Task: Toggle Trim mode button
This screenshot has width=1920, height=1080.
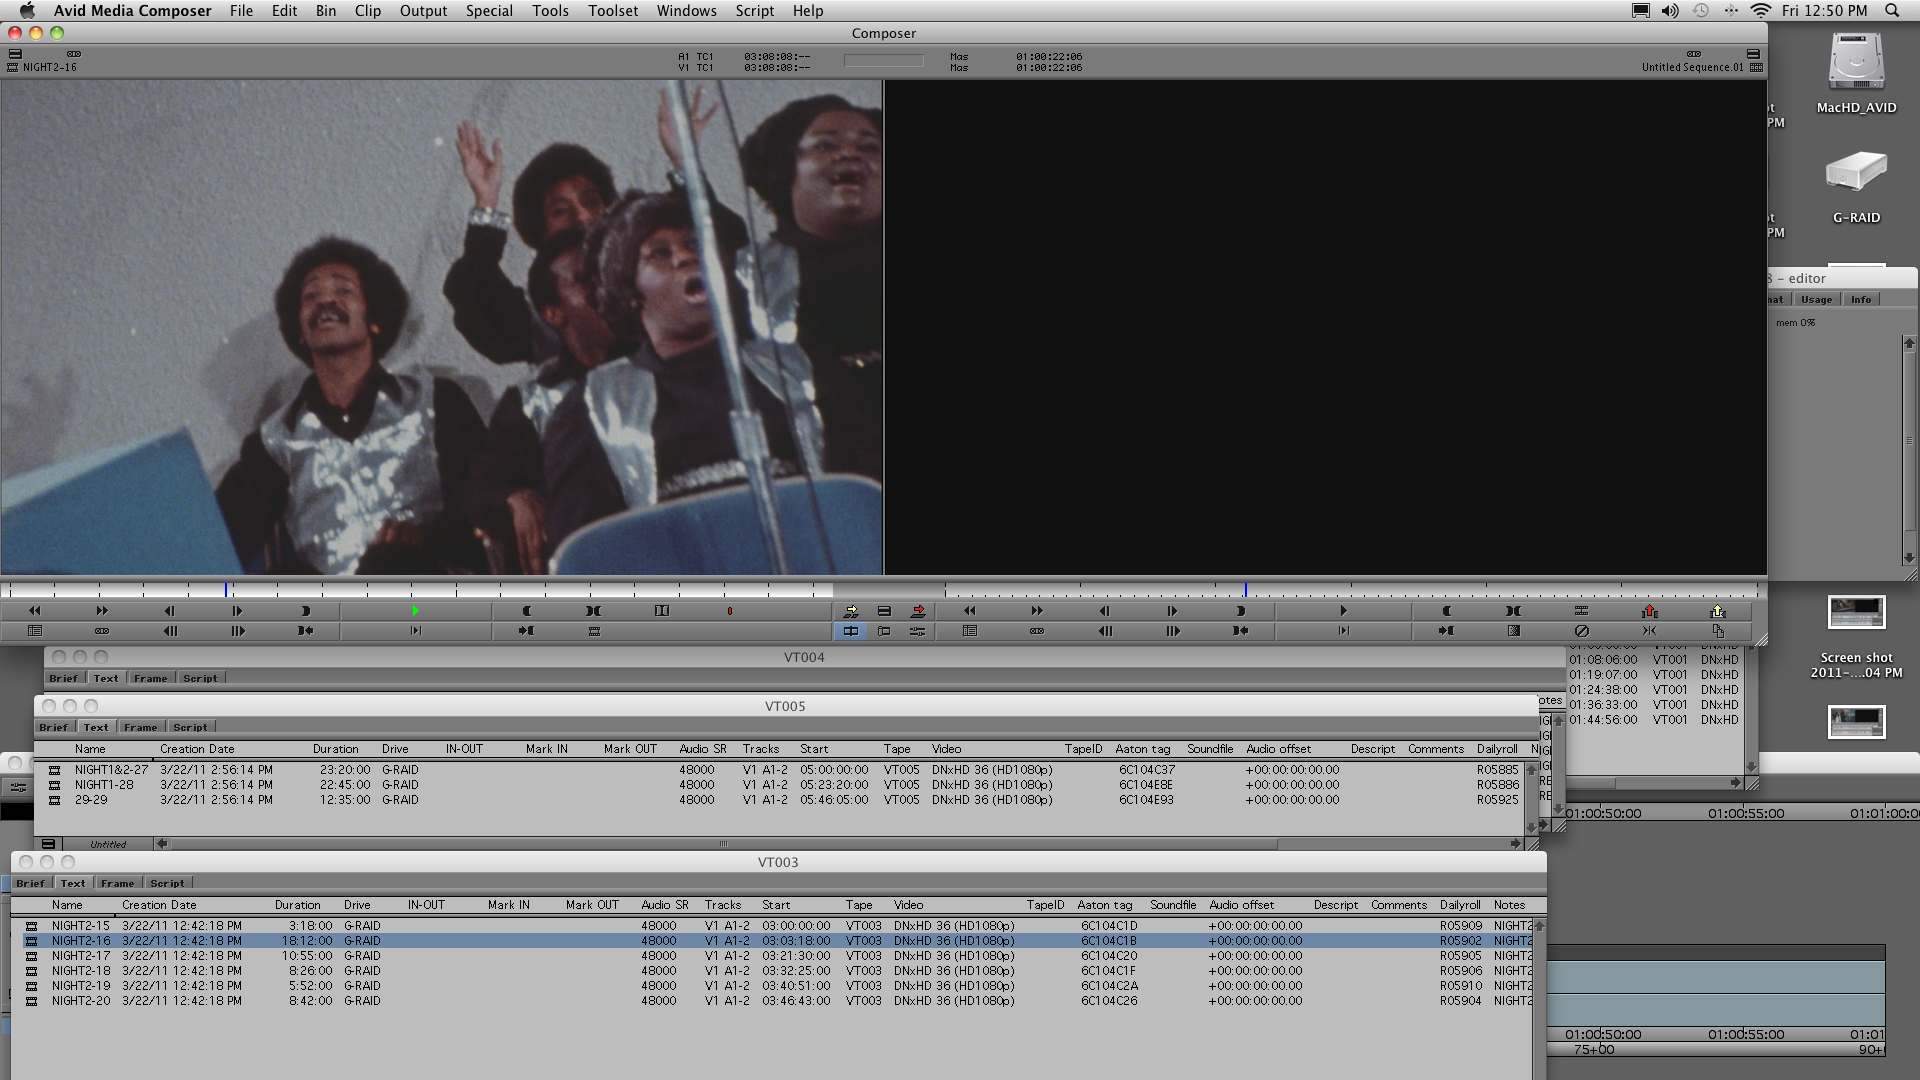Action: (884, 631)
